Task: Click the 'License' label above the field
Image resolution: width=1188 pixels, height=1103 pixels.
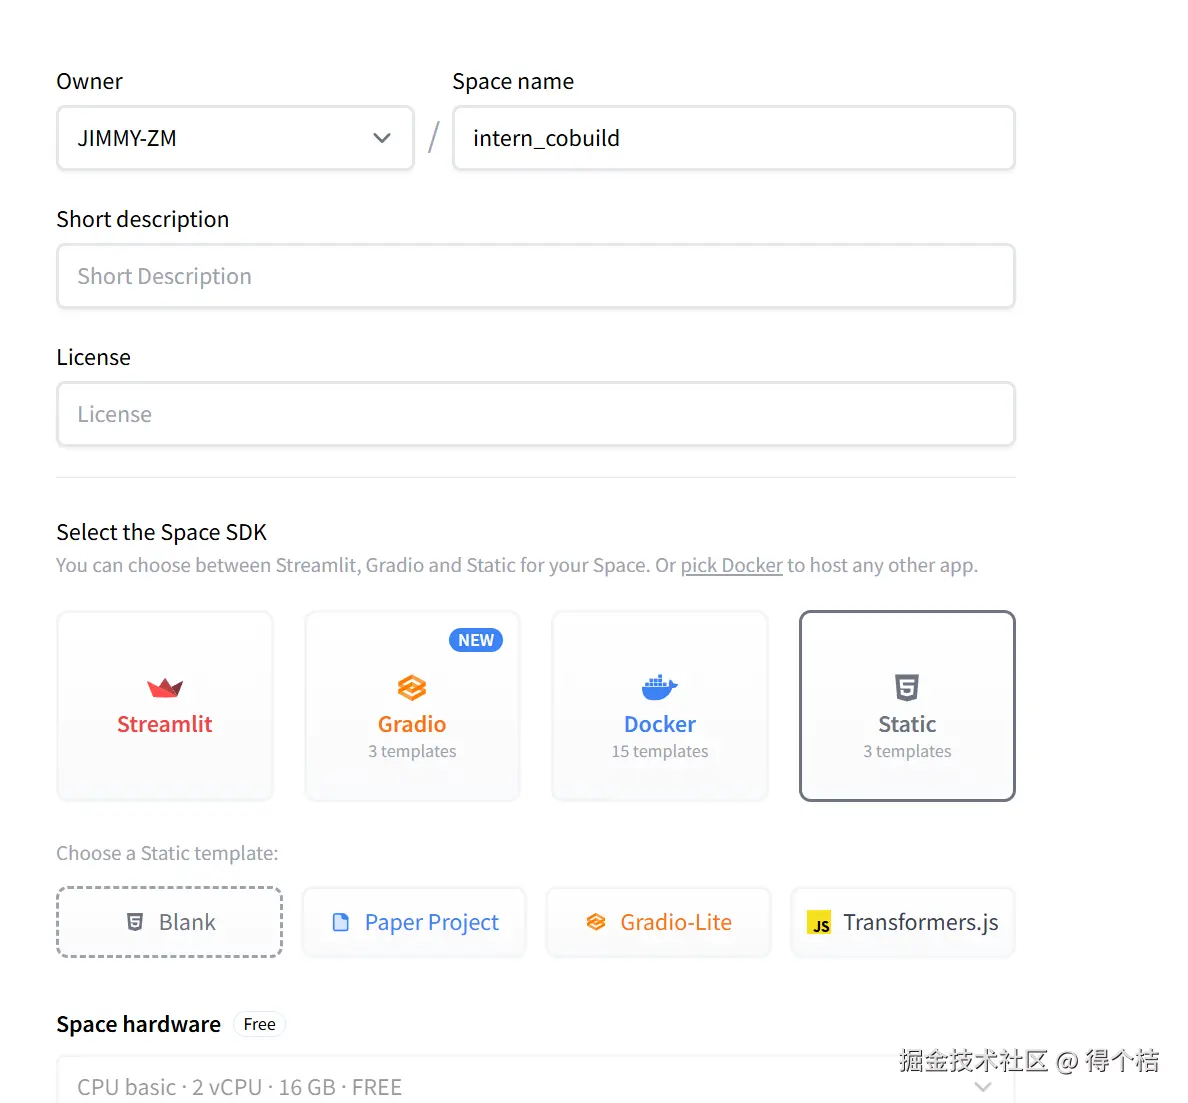Action: [x=93, y=357]
